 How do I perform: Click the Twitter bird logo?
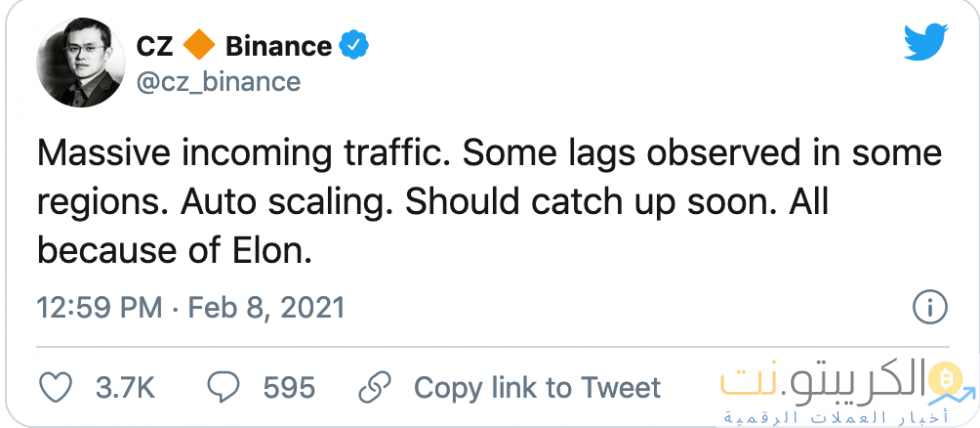click(x=925, y=43)
